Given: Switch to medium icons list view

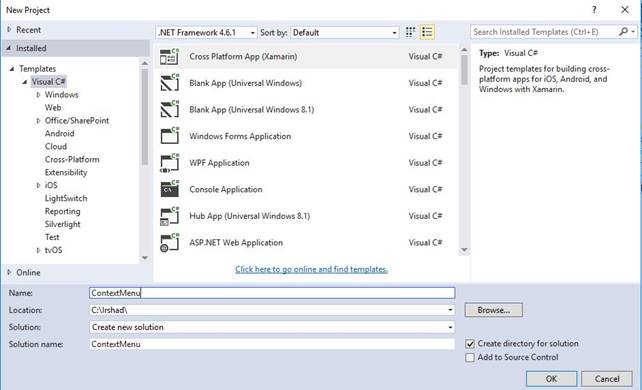Looking at the screenshot, I should click(x=427, y=32).
